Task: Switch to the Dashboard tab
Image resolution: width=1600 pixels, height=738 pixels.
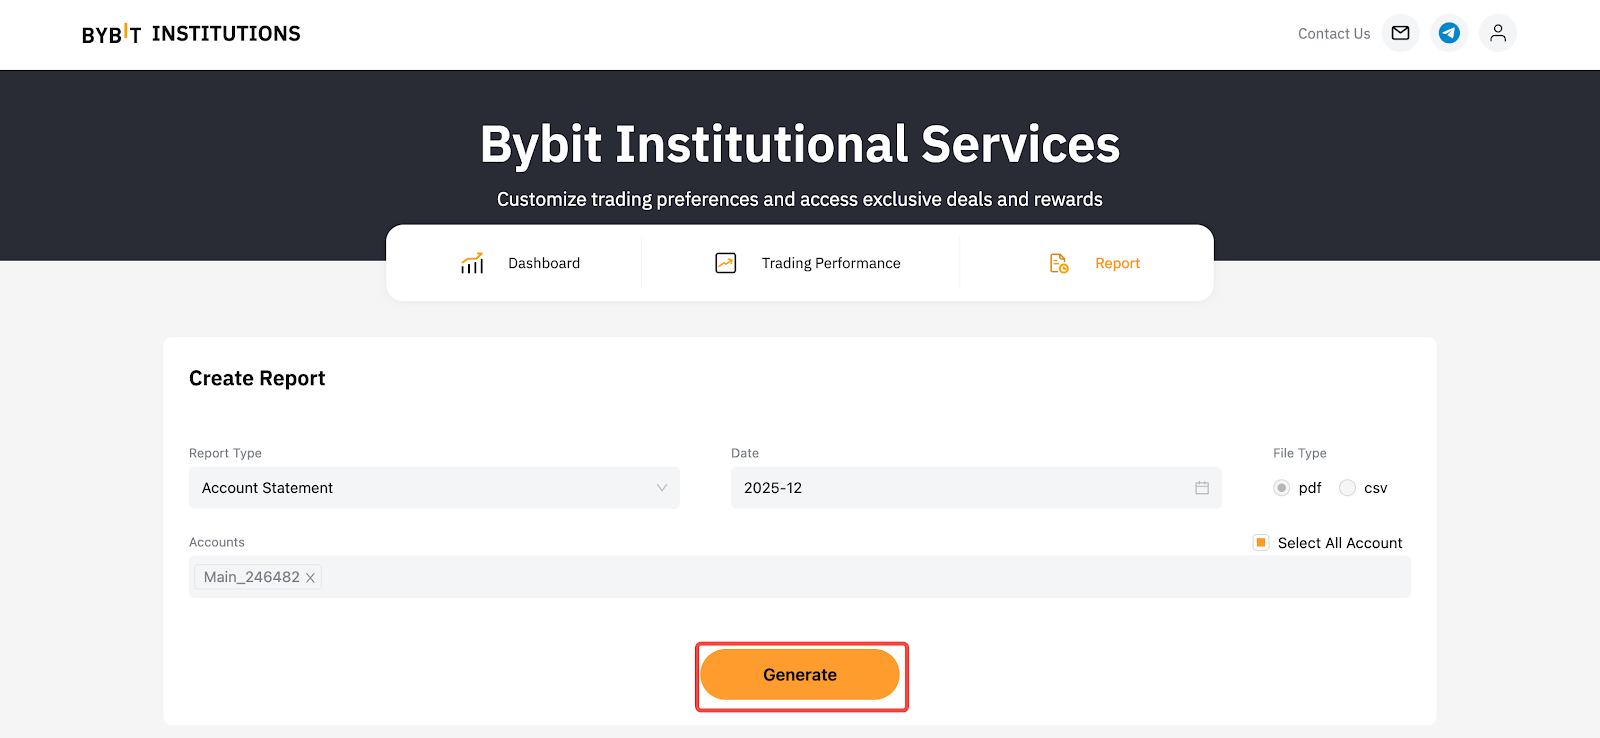Action: [x=543, y=263]
